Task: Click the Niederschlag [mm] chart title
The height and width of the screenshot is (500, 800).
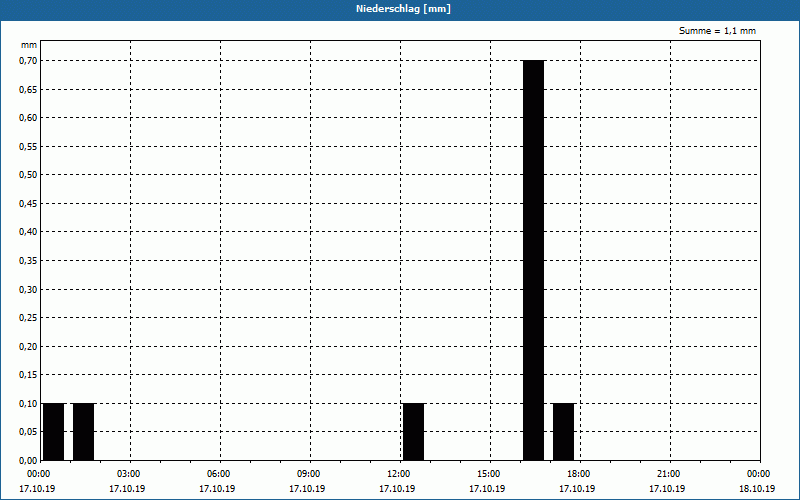Action: 403,9
